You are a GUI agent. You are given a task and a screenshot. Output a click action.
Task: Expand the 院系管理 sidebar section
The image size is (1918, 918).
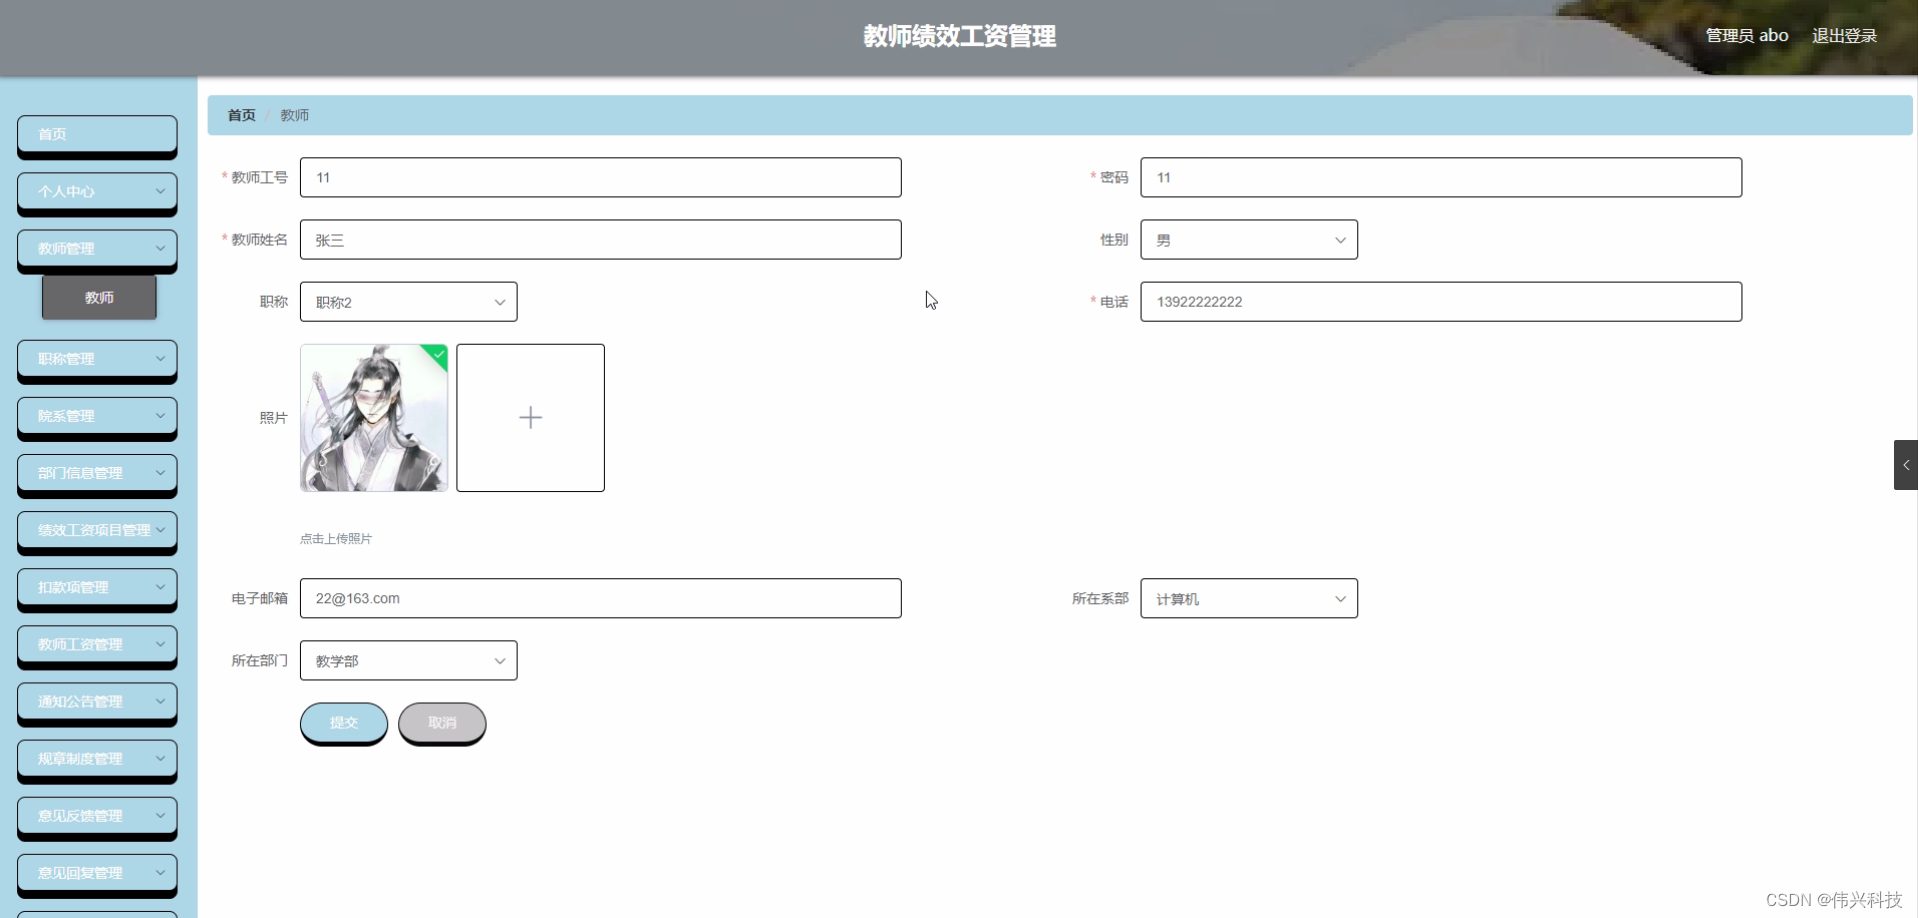tap(96, 416)
